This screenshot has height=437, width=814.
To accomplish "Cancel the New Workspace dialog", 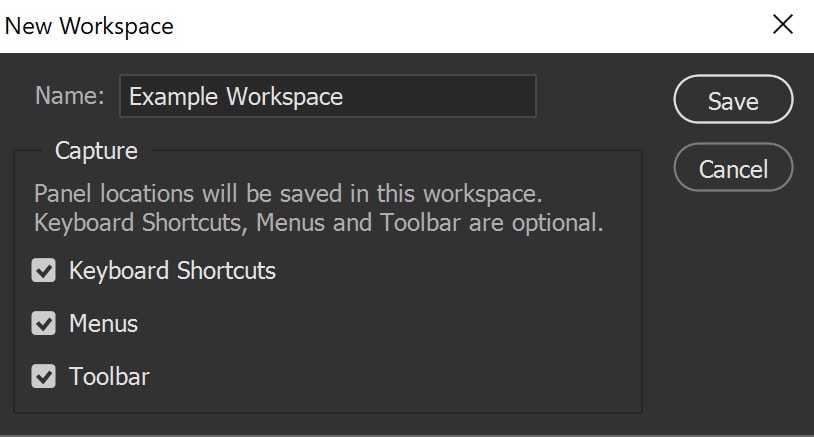I will 733,169.
